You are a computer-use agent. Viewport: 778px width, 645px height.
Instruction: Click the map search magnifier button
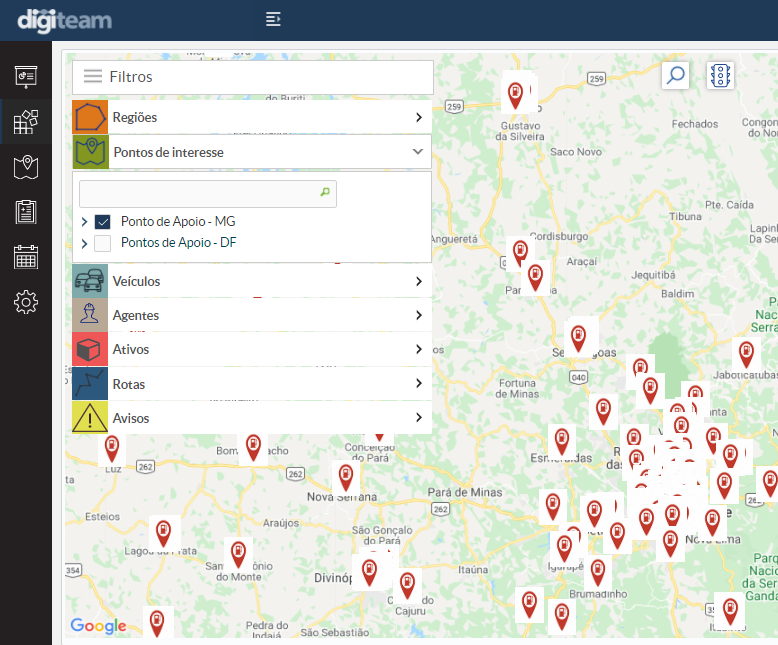tap(675, 75)
